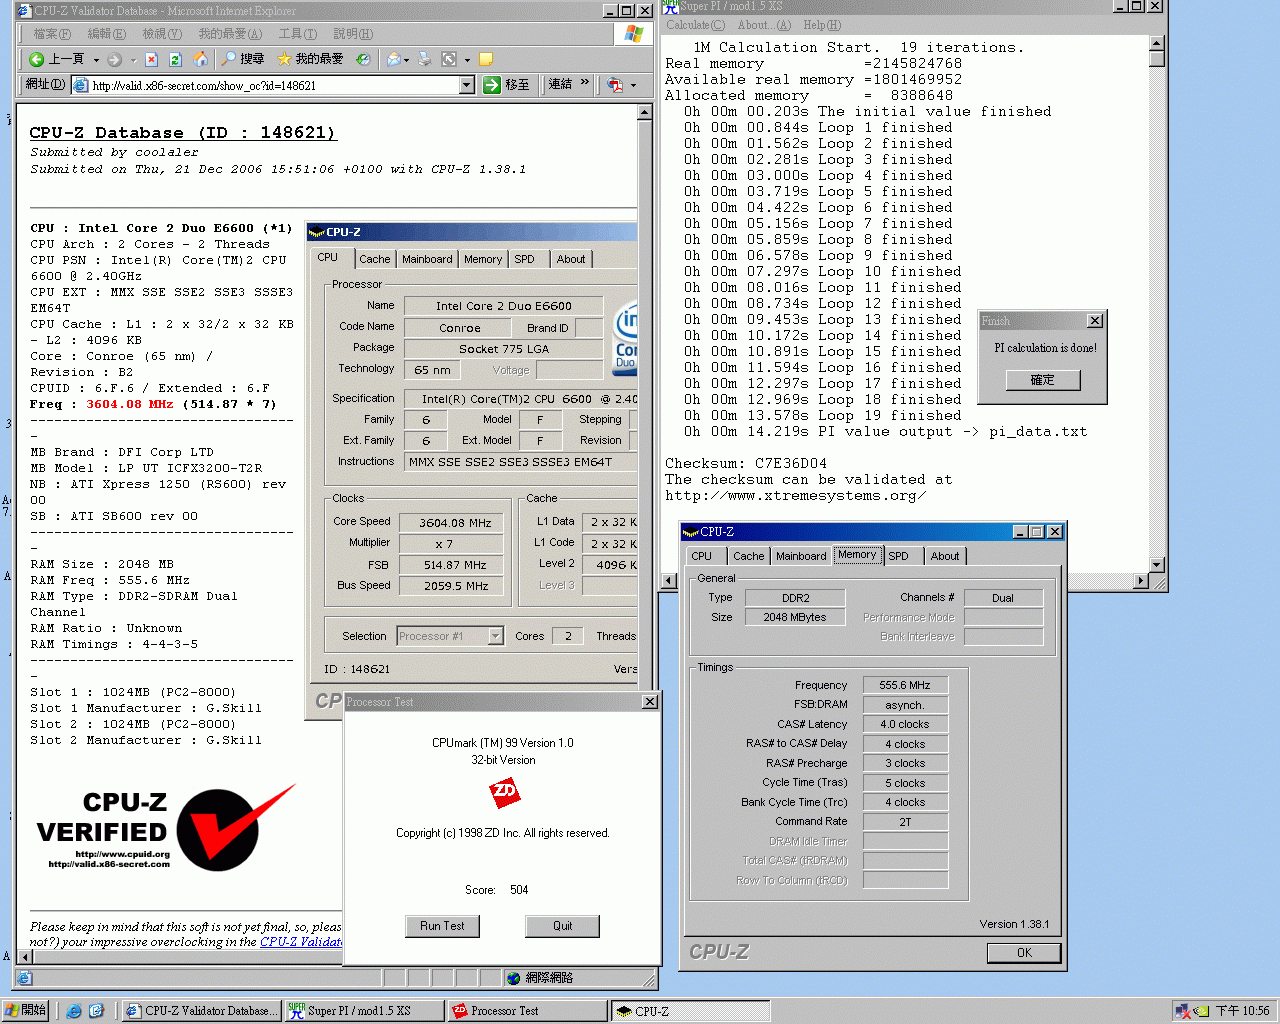Click the Checksum C7E36D04 line in Super PI
The image size is (1280, 1024).
click(x=746, y=464)
